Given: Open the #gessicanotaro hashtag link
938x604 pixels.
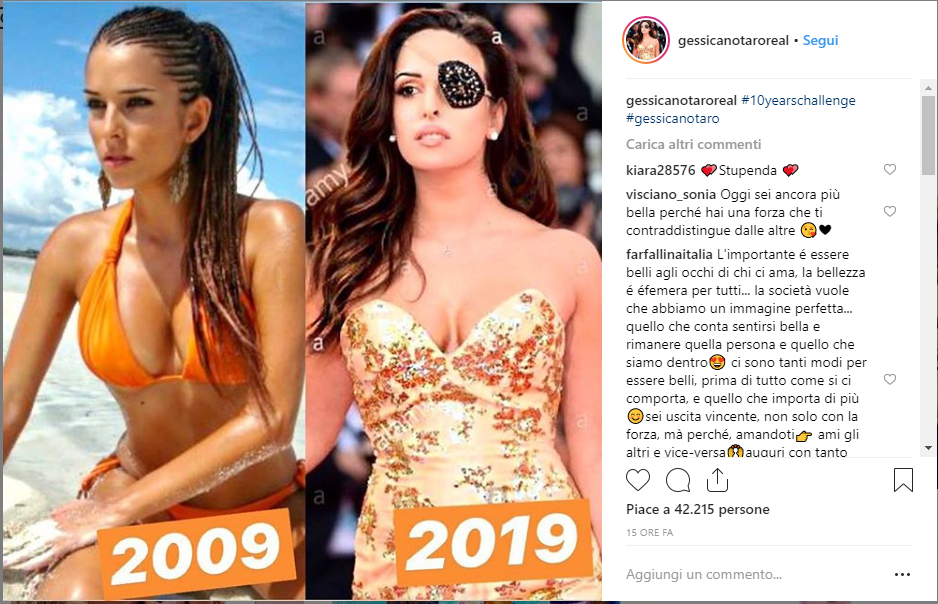Looking at the screenshot, I should pos(672,118).
